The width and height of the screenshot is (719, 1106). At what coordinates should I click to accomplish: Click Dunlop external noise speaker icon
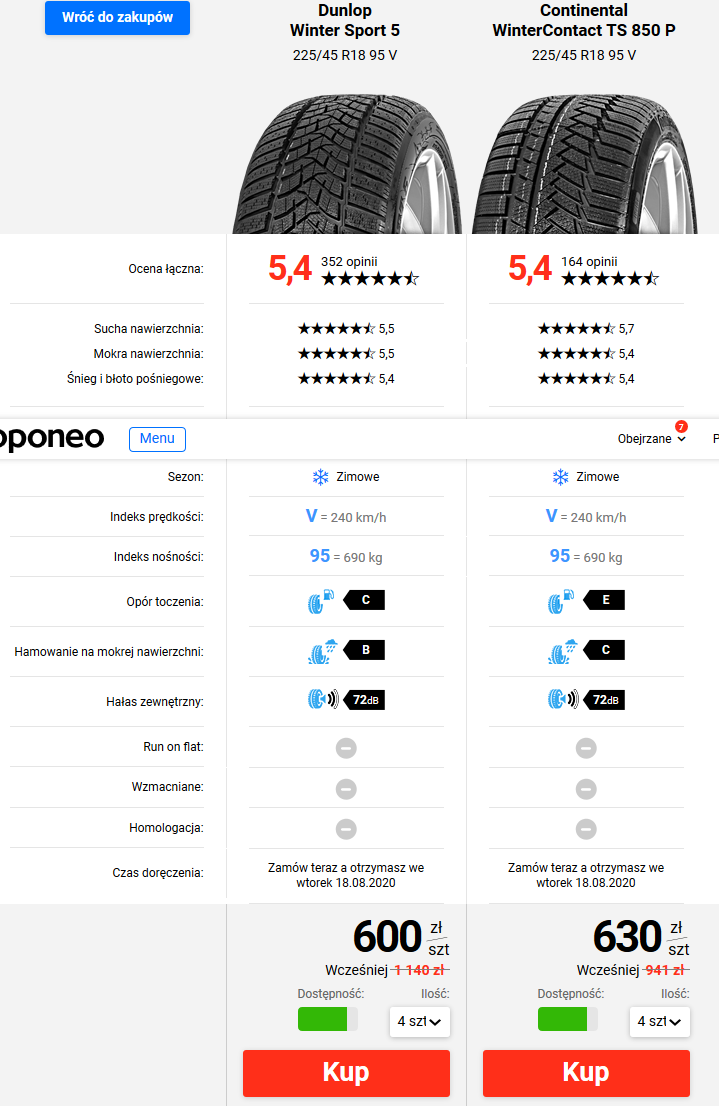click(x=323, y=700)
